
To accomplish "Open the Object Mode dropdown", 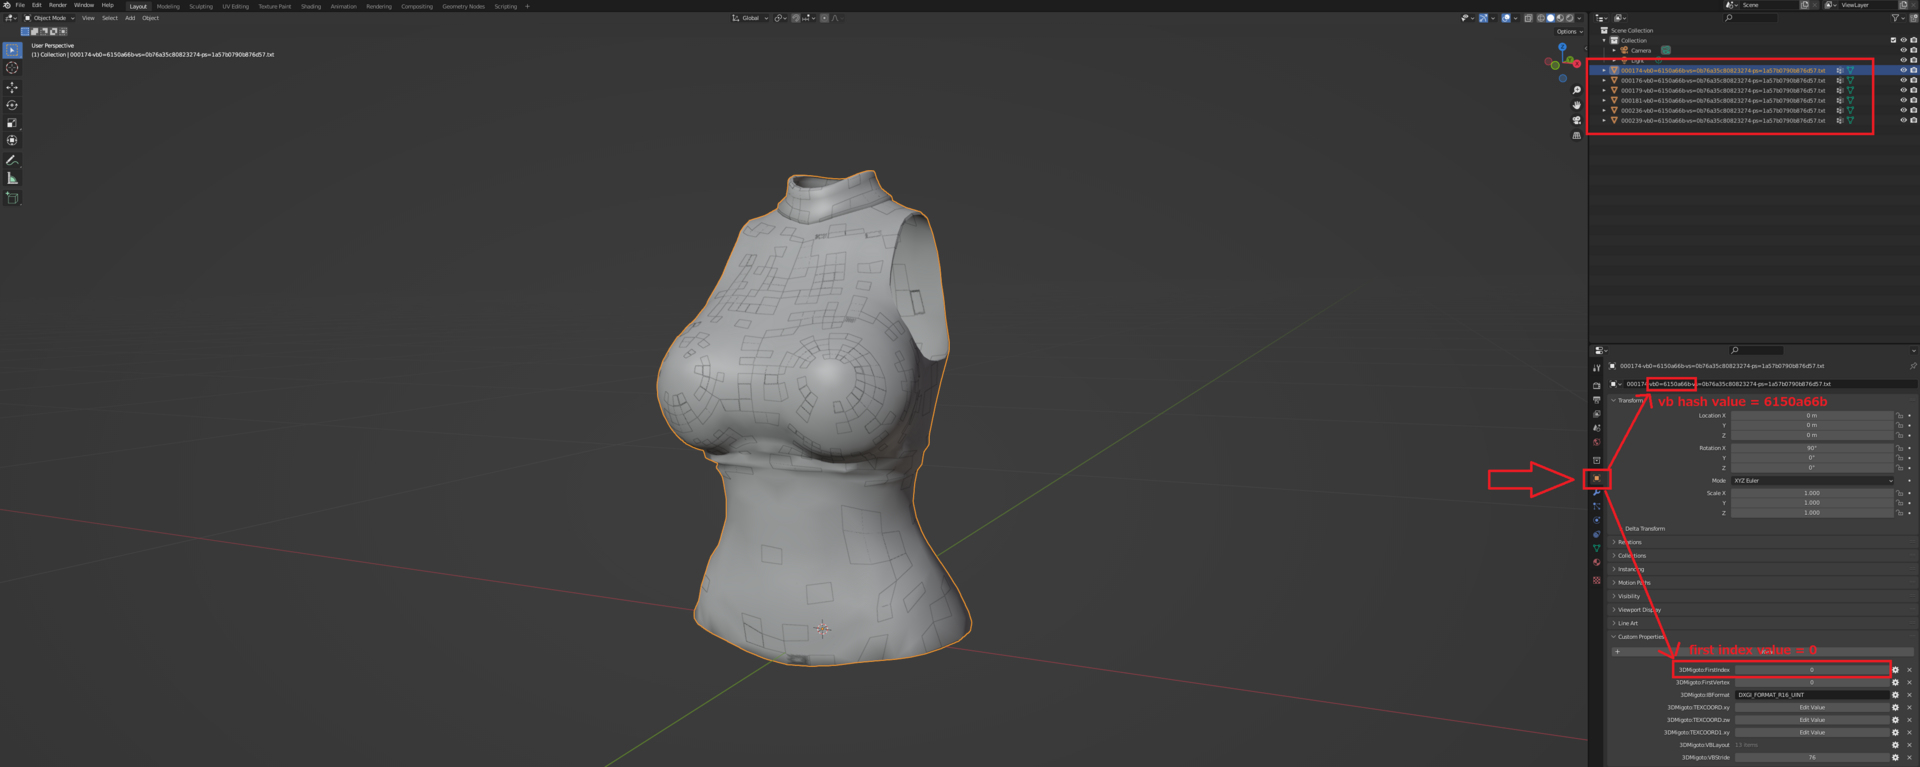I will click(49, 18).
